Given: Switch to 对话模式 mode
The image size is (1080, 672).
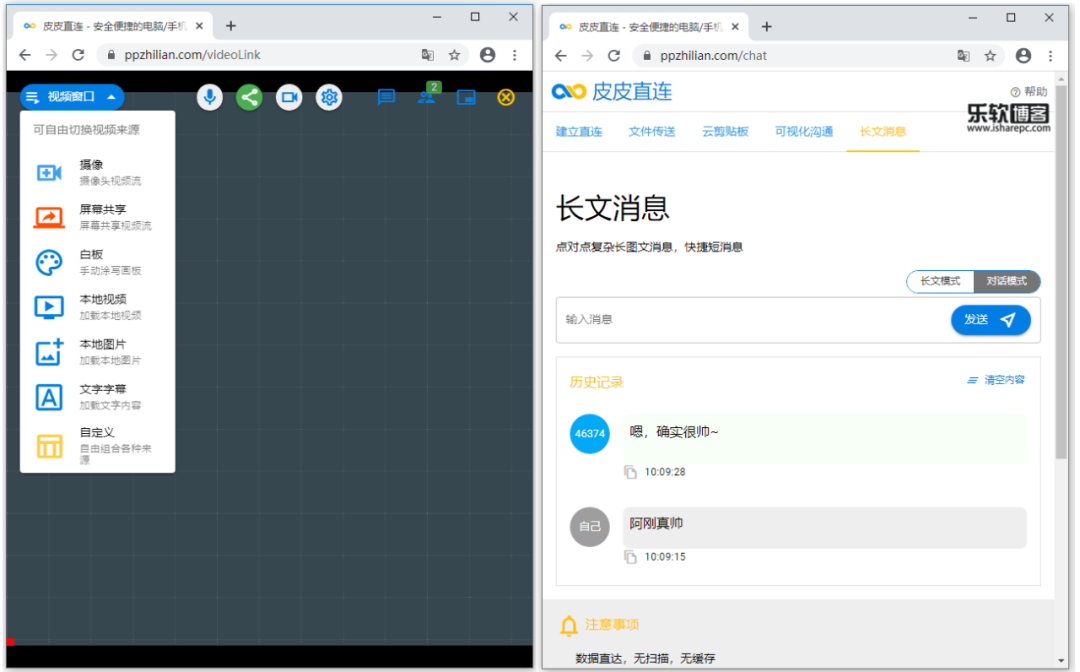Looking at the screenshot, I should click(1006, 281).
